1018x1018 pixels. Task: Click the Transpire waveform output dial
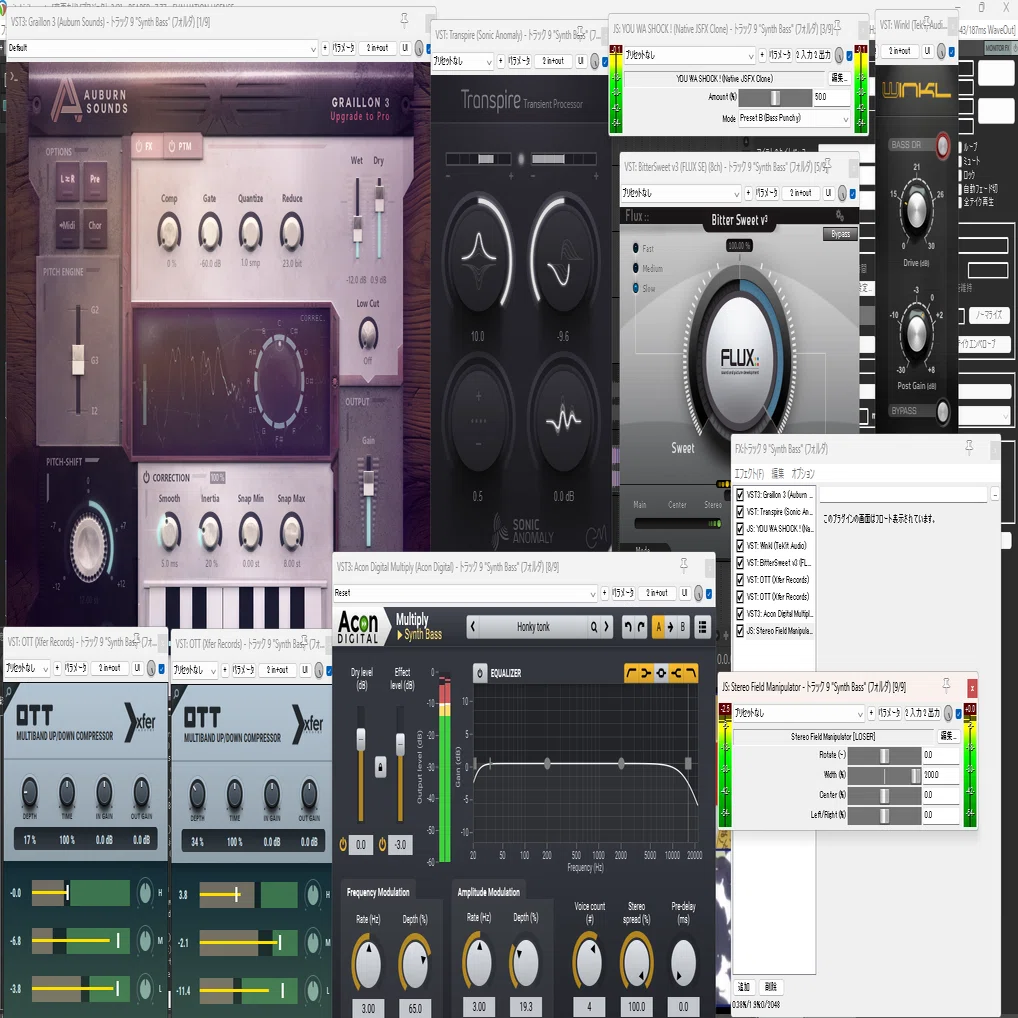tap(563, 420)
